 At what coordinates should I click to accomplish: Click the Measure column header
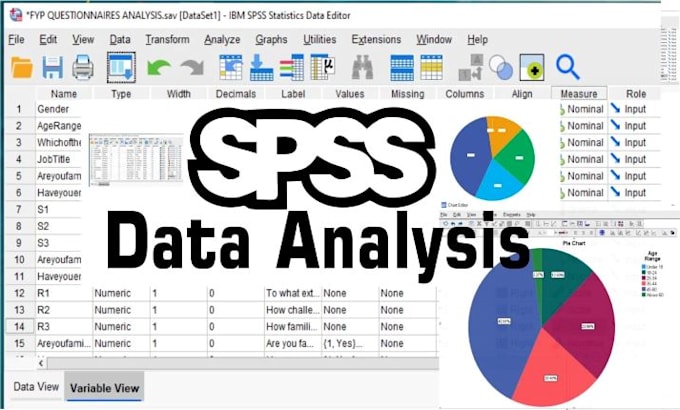(x=579, y=94)
